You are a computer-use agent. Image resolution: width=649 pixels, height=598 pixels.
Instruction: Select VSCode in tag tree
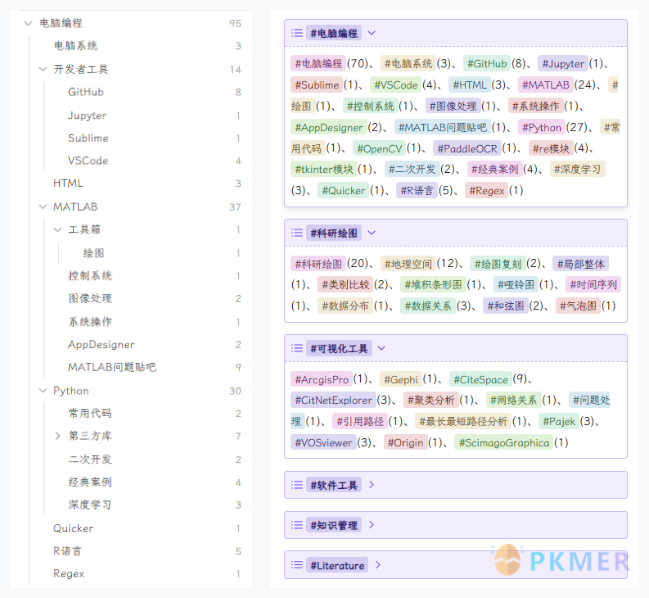click(88, 161)
